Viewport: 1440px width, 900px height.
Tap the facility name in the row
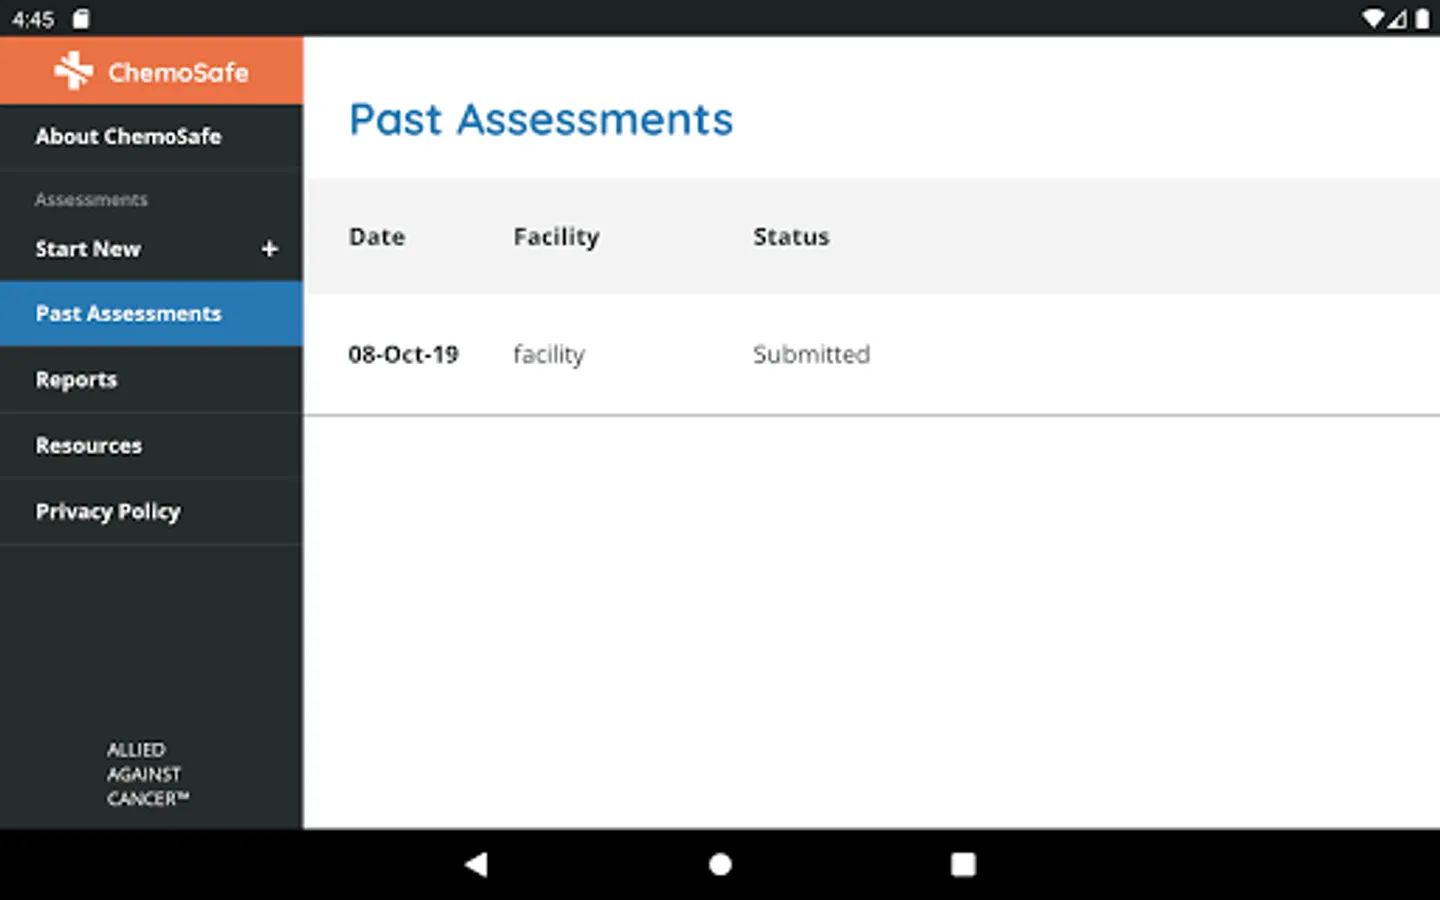(549, 355)
